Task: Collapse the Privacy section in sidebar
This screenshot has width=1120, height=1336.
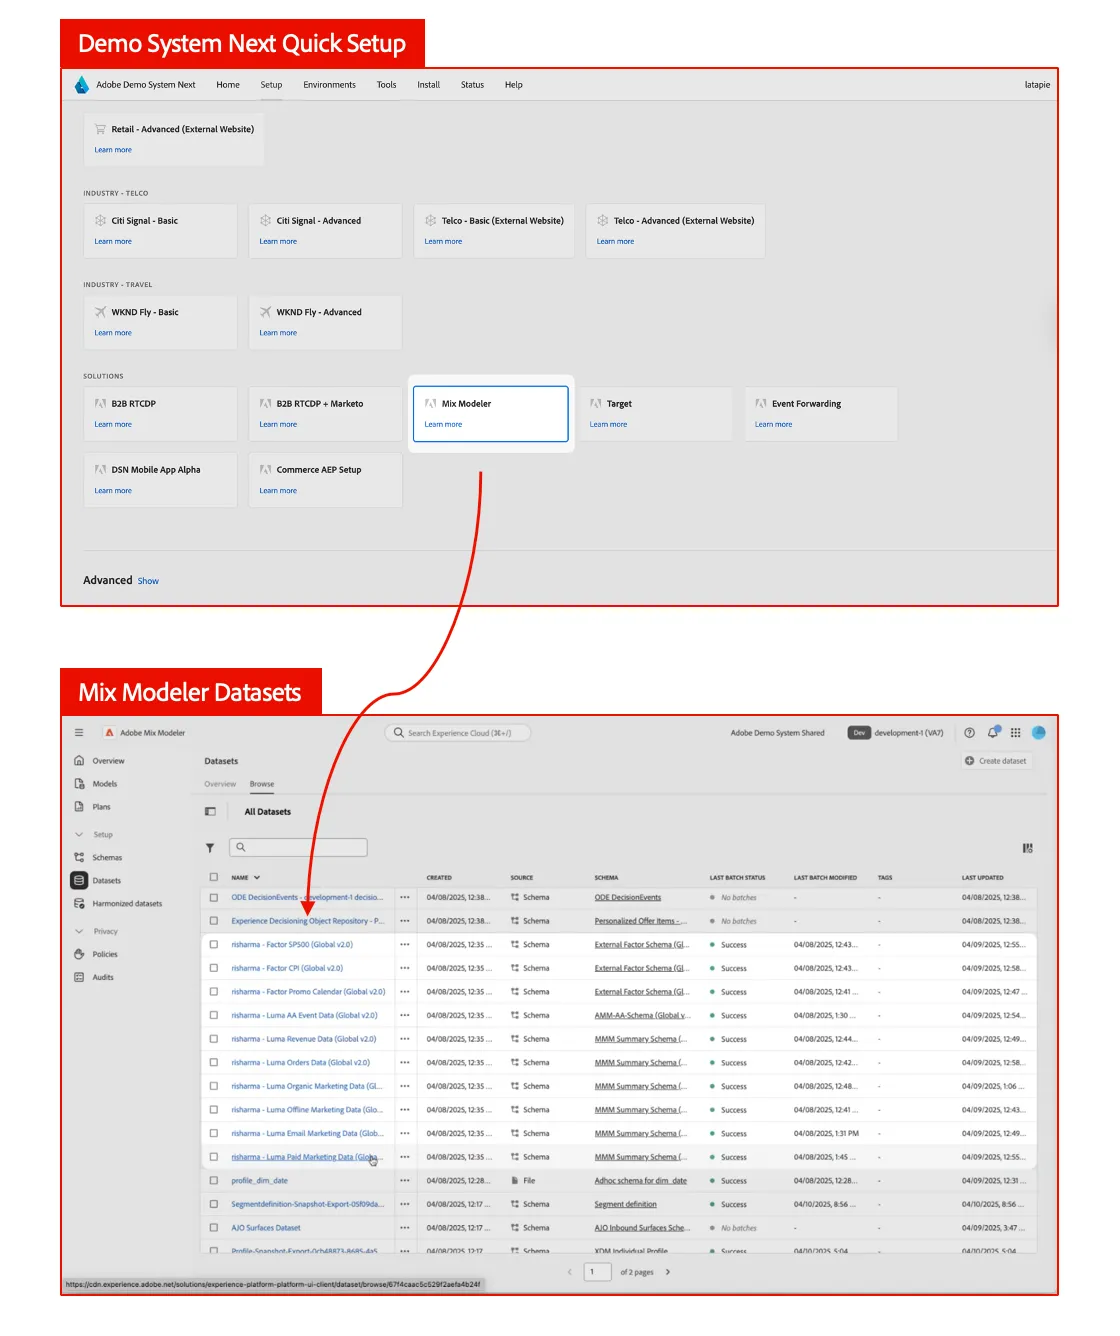Action: (x=79, y=932)
